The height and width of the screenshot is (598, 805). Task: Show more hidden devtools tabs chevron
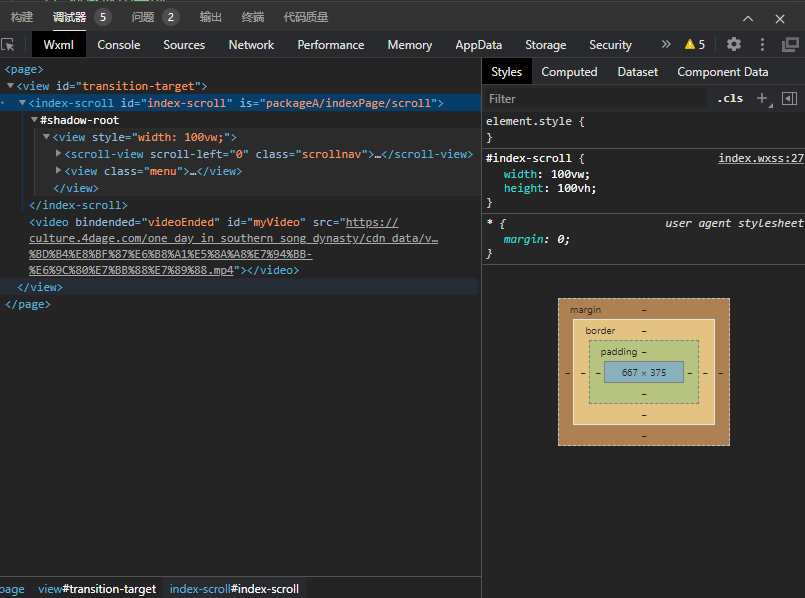click(x=666, y=45)
